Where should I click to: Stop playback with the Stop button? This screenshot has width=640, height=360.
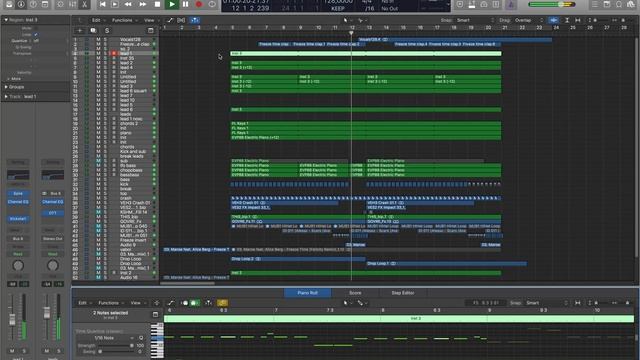pos(157,4)
